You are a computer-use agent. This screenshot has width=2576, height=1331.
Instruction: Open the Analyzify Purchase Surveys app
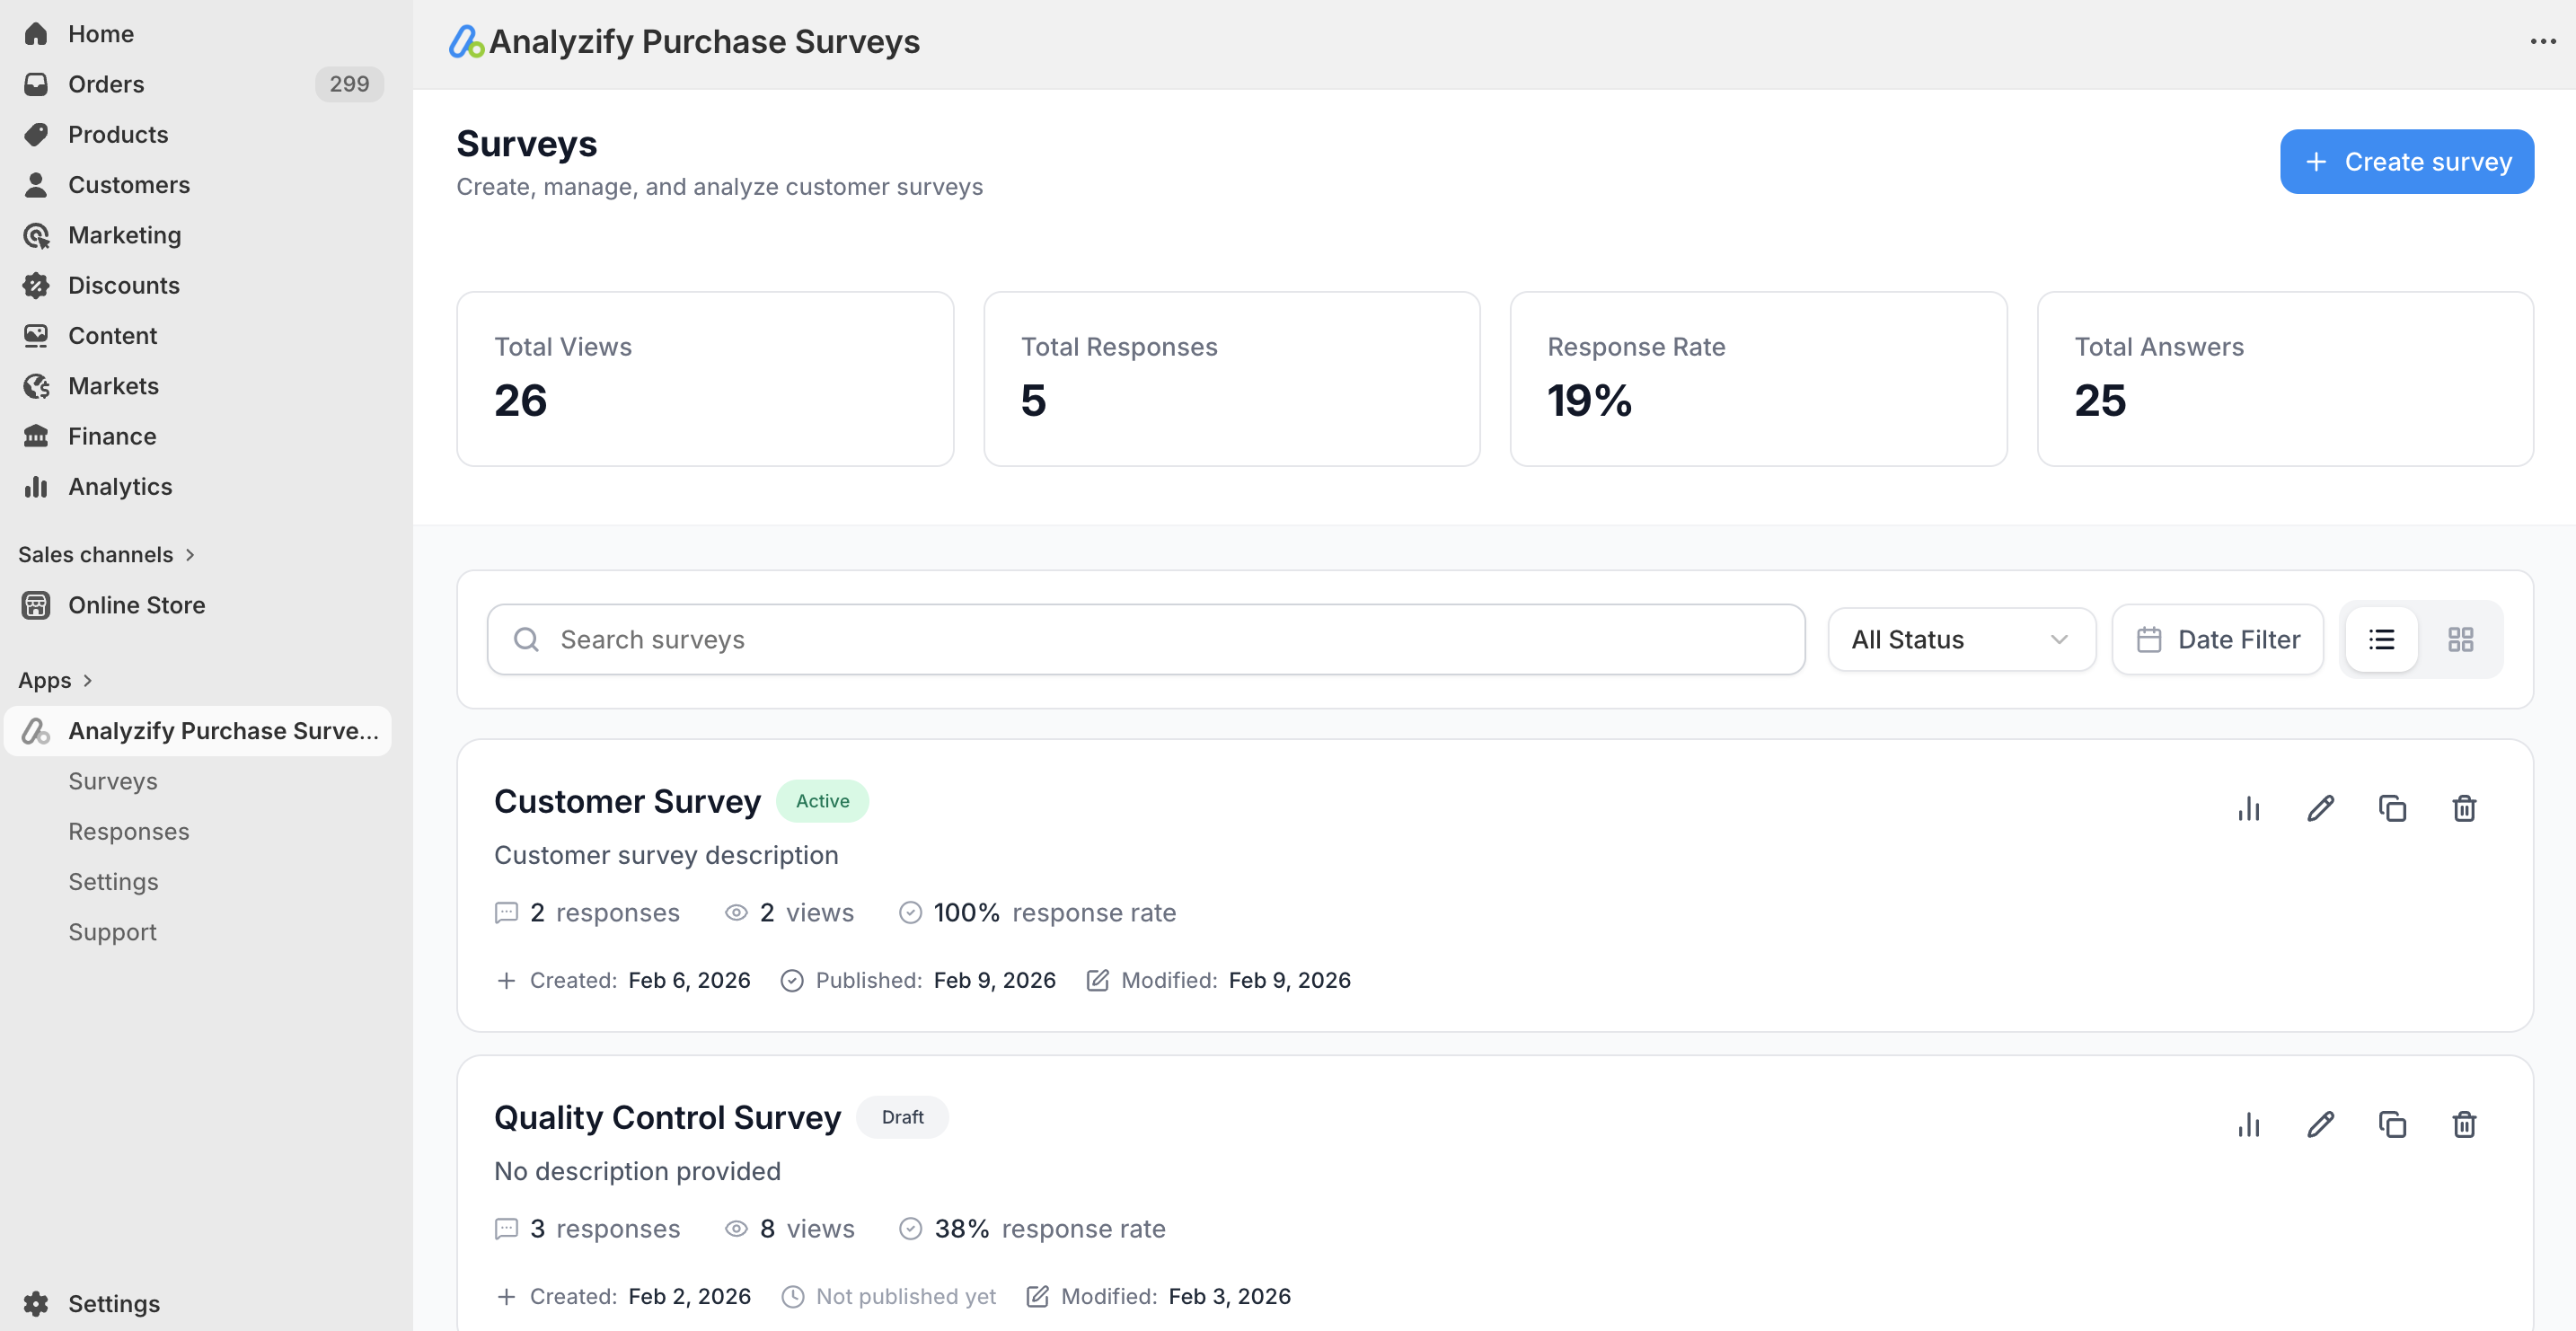pyautogui.click(x=197, y=730)
